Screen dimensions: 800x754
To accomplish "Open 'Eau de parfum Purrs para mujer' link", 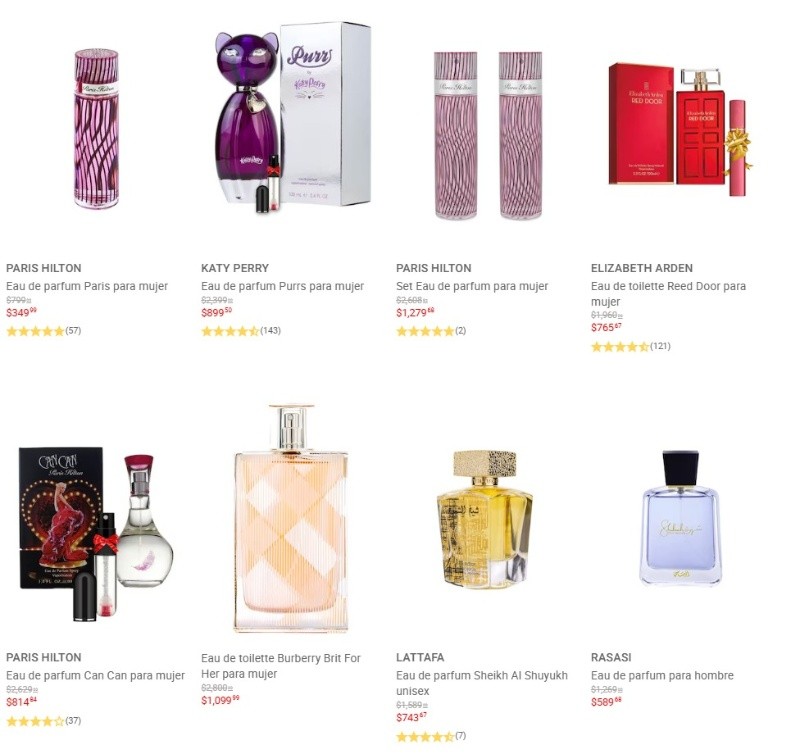I will (x=282, y=286).
